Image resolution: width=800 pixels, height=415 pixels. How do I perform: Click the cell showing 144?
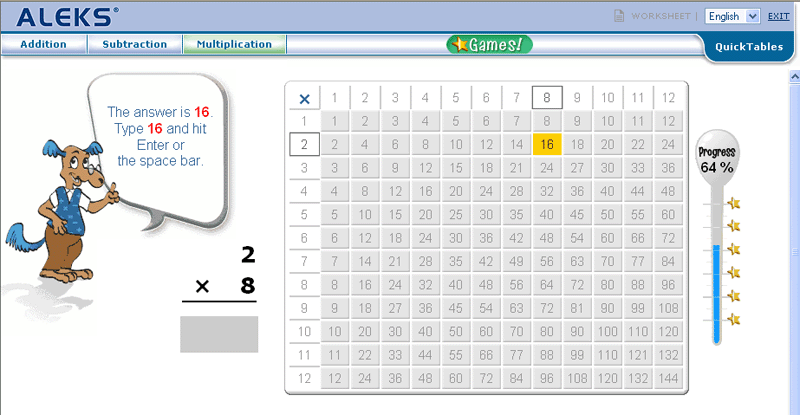pyautogui.click(x=668, y=378)
